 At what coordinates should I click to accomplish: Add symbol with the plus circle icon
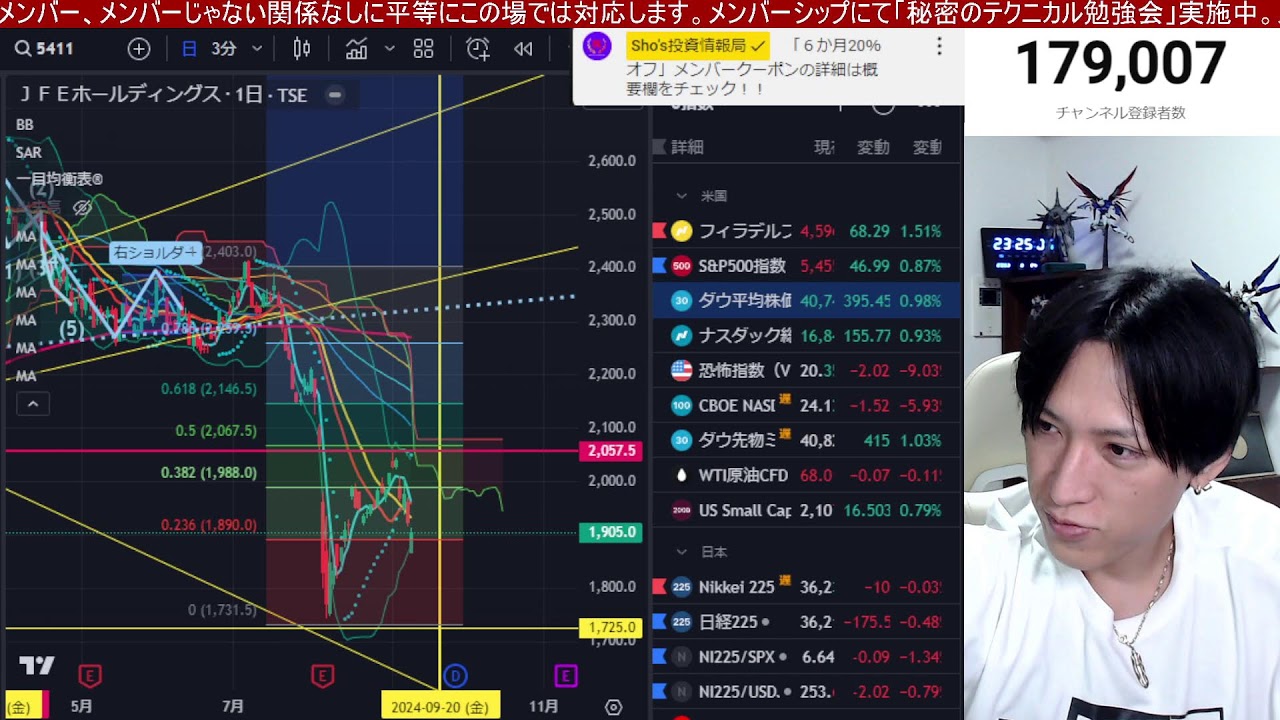click(139, 48)
